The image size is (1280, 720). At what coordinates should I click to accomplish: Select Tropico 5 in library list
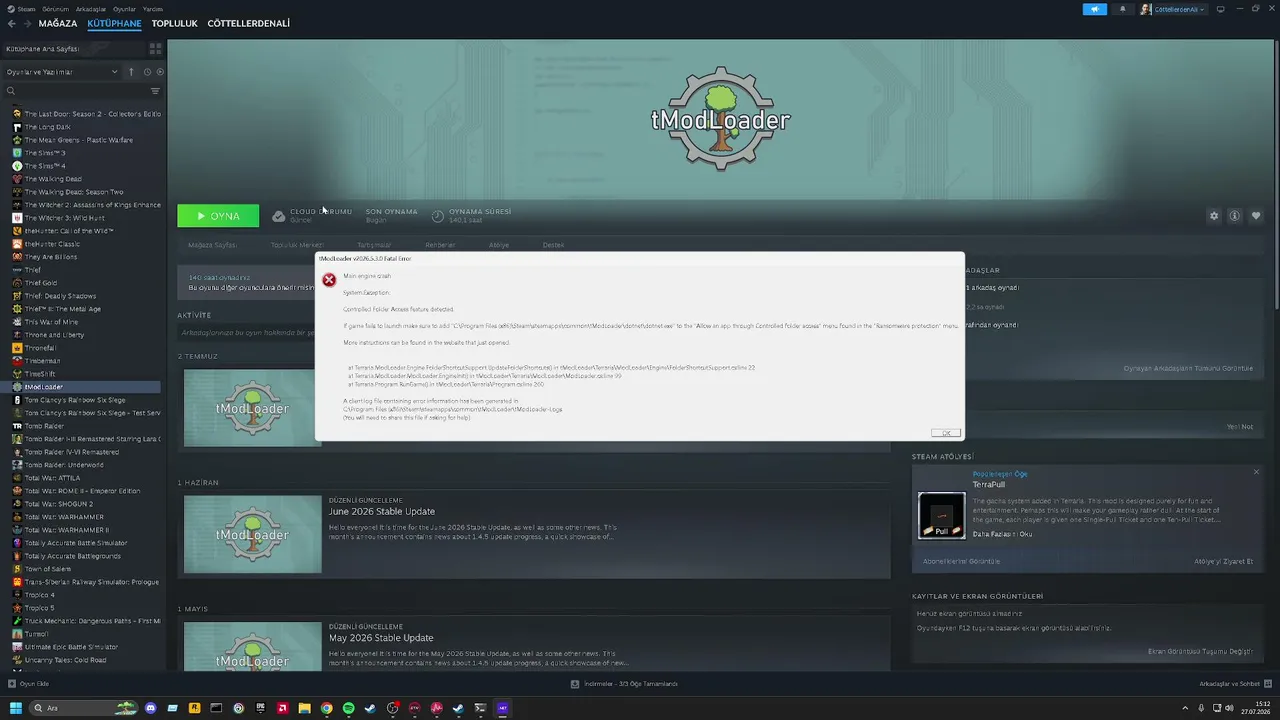[x=39, y=608]
